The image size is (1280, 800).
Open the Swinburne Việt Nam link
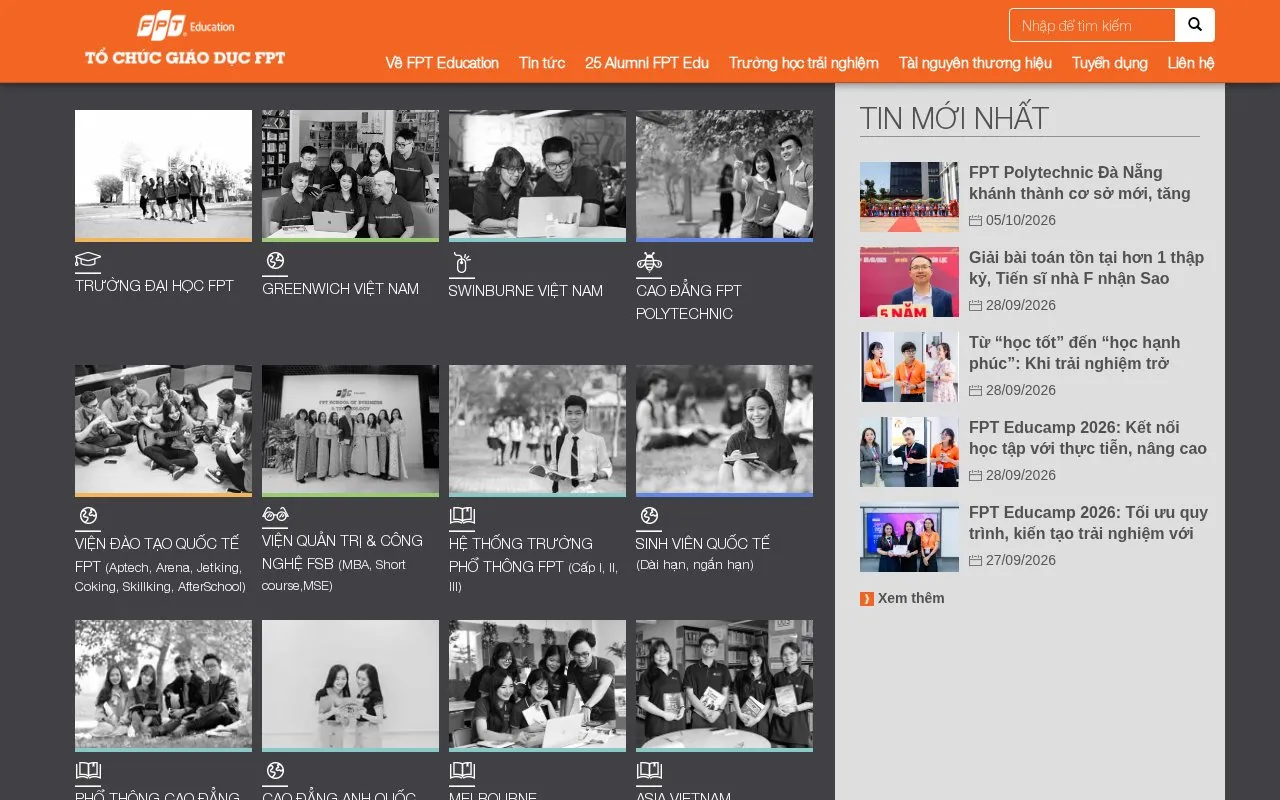point(525,291)
